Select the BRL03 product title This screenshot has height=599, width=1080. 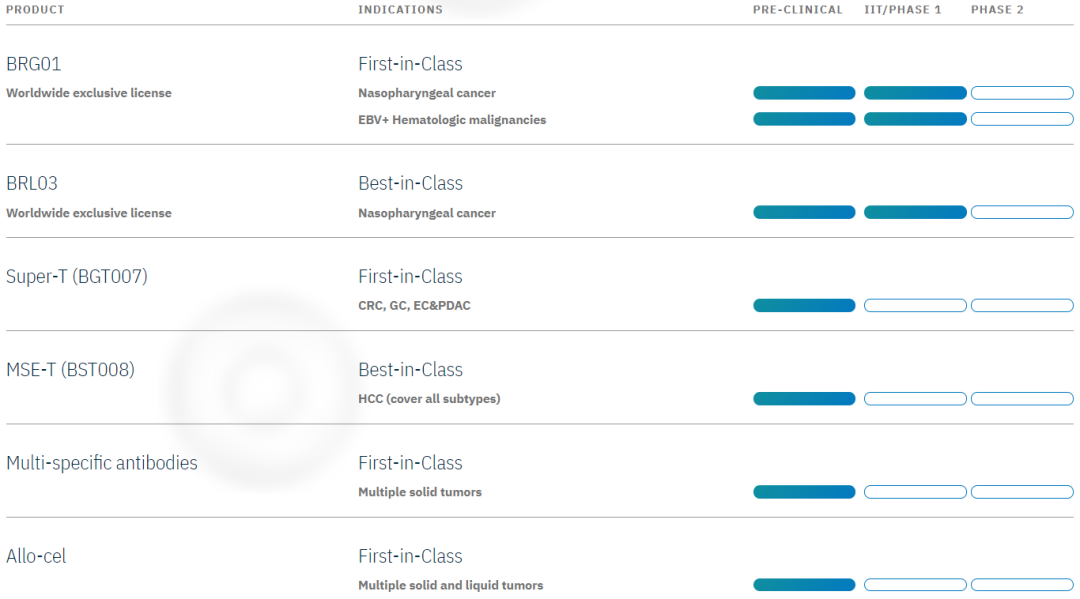[32, 184]
